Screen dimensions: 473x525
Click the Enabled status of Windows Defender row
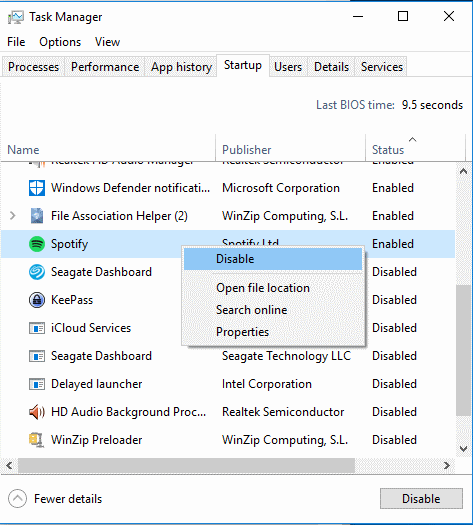pyautogui.click(x=393, y=188)
